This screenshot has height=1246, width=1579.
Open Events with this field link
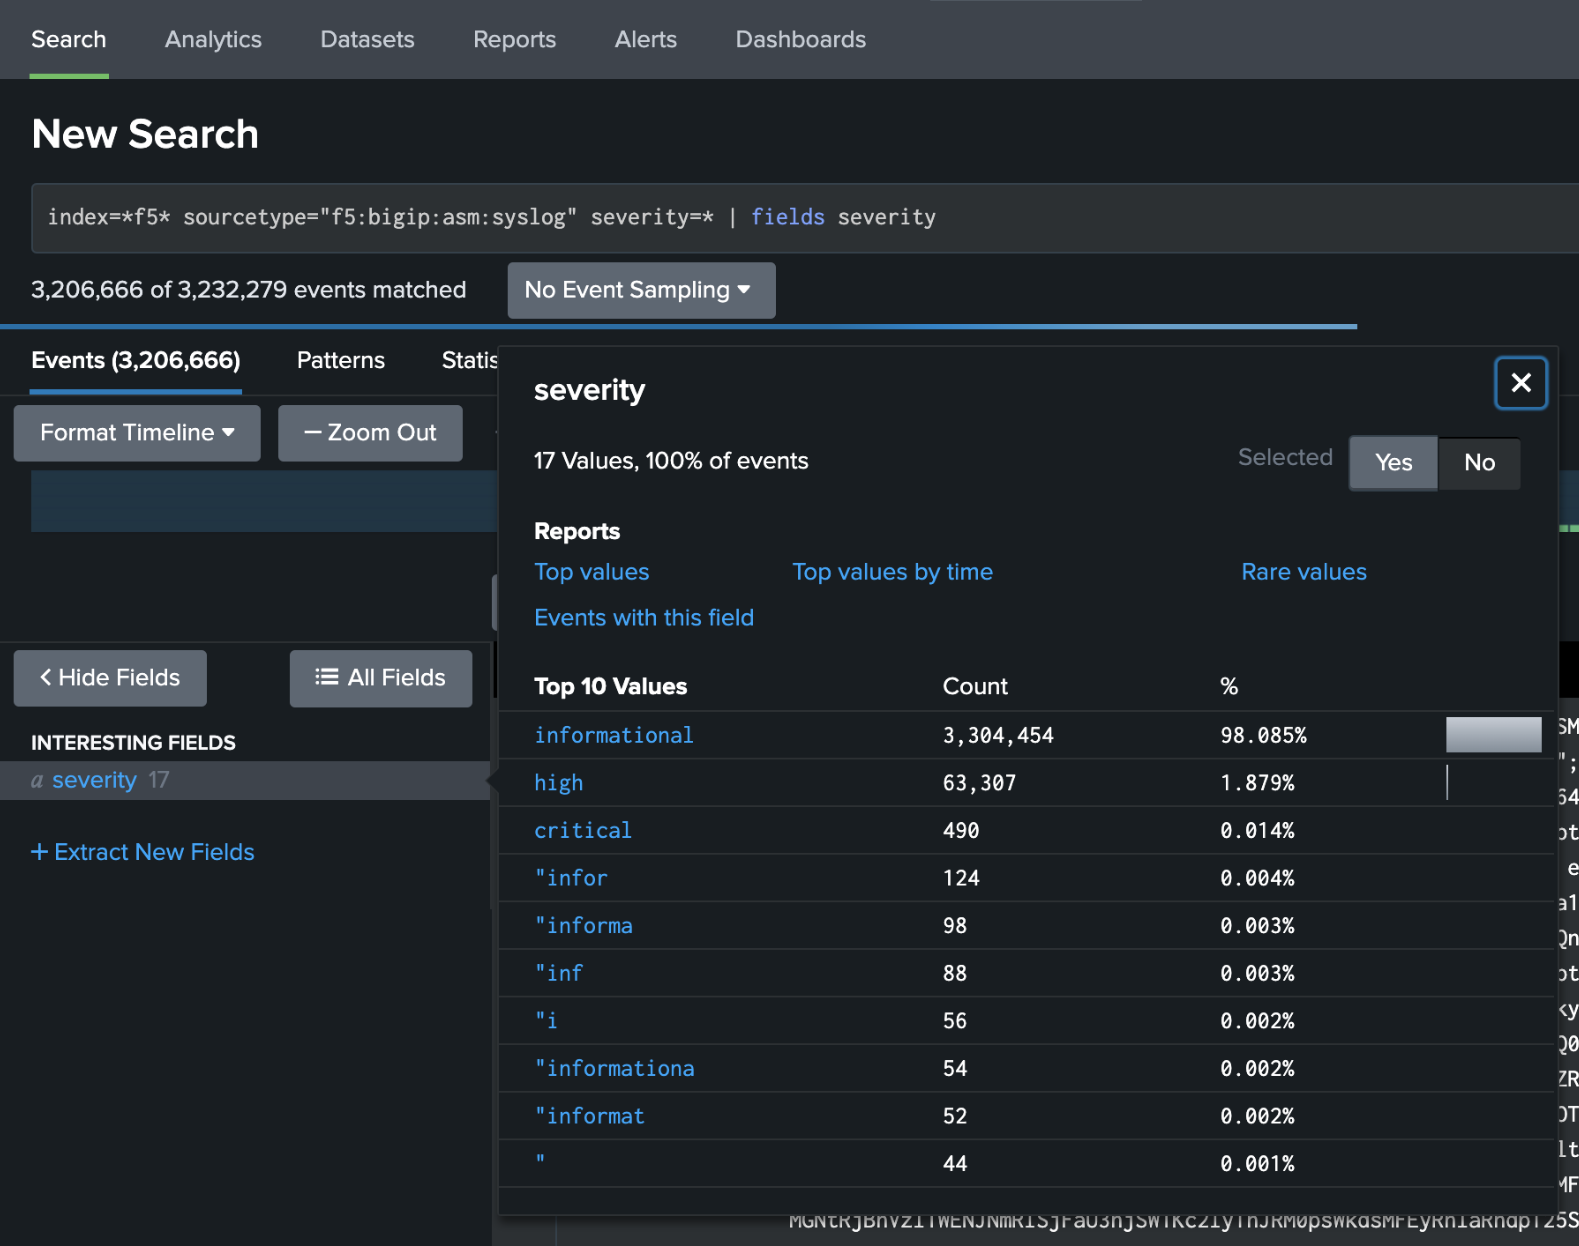[644, 618]
